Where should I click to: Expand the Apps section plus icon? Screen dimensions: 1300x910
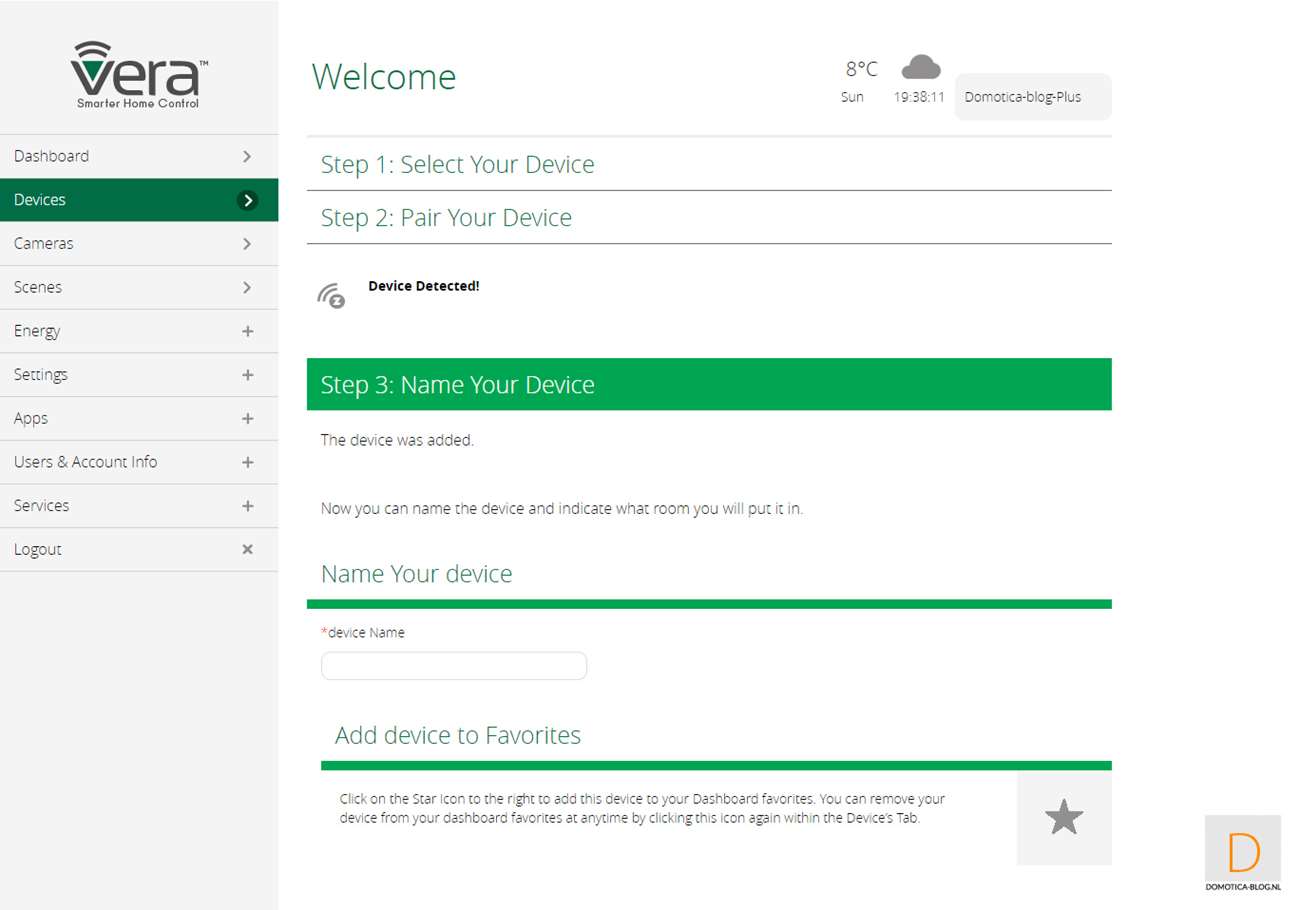(247, 419)
